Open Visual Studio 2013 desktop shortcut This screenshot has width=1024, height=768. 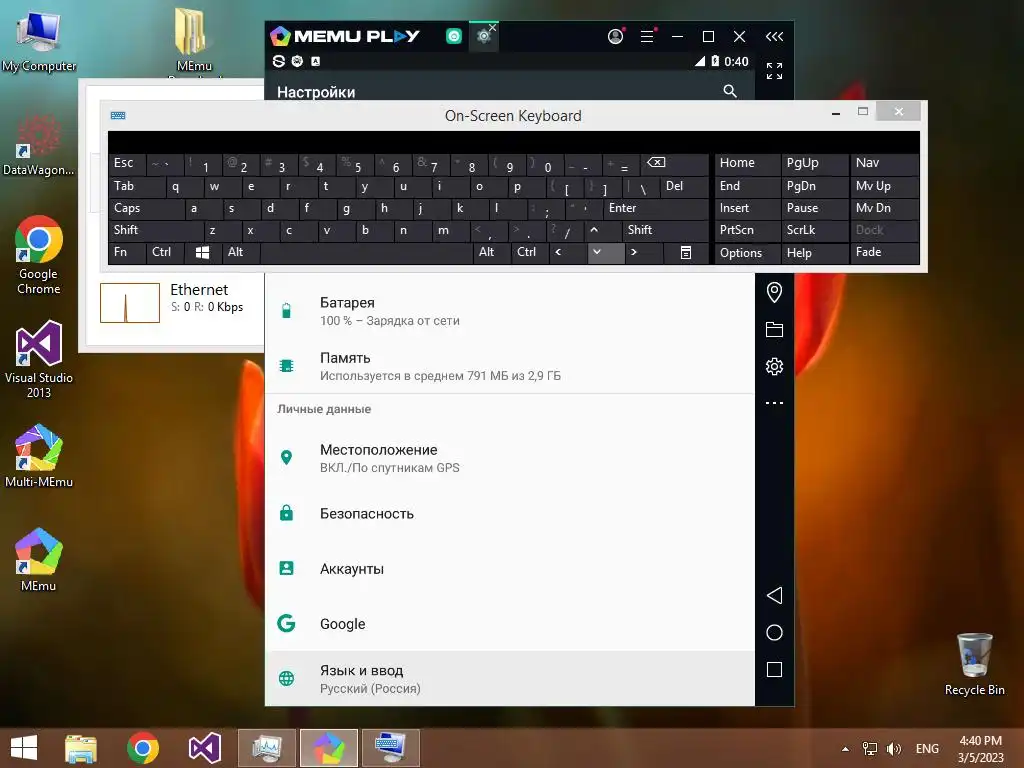coord(39,359)
